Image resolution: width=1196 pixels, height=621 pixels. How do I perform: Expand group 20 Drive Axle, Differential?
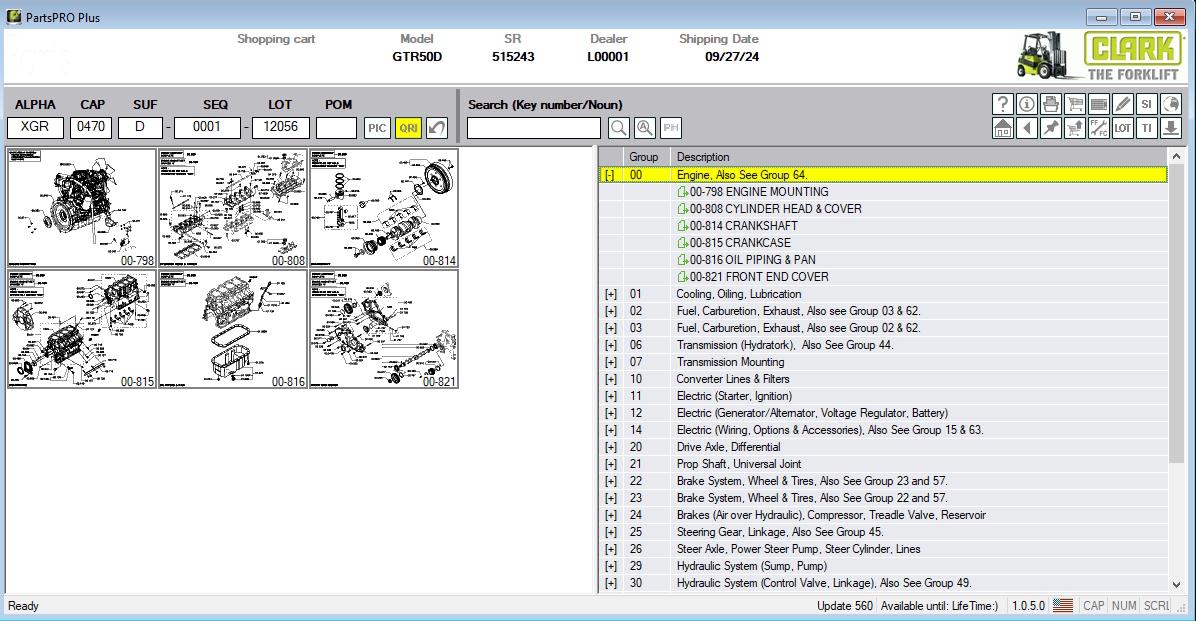pyautogui.click(x=610, y=447)
